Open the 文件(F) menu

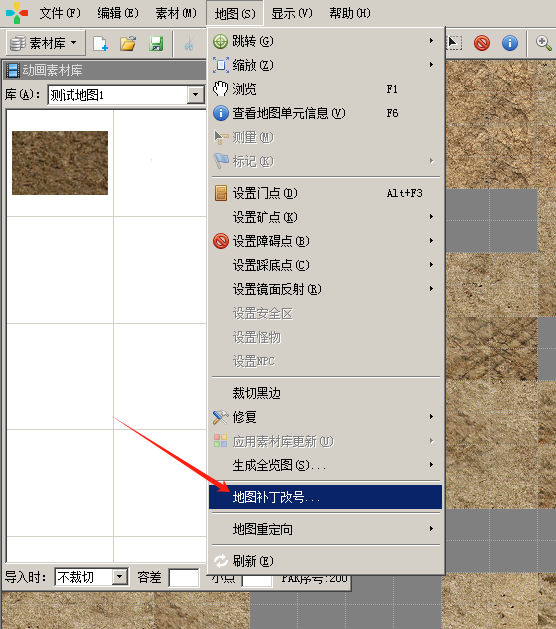click(60, 13)
